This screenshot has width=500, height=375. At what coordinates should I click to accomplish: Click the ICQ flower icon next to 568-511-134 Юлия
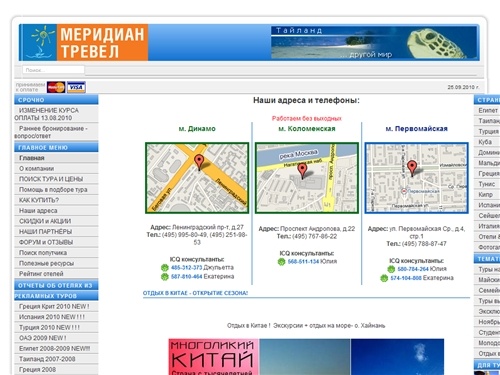click(x=281, y=262)
